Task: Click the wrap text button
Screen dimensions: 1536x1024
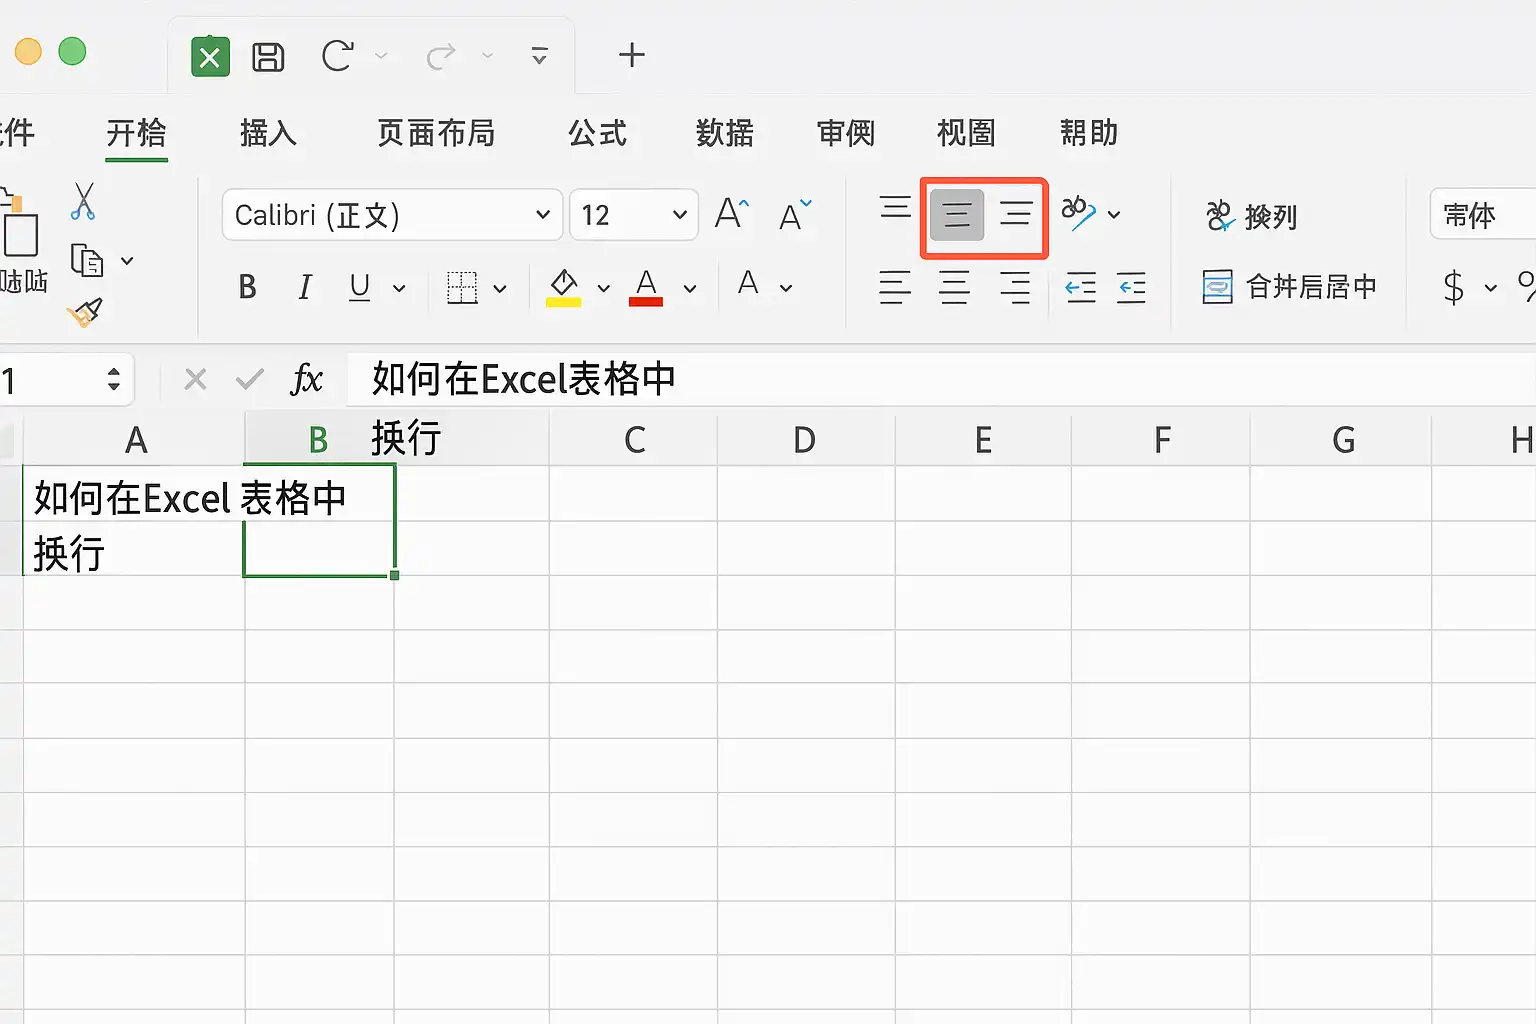Action: point(1252,215)
